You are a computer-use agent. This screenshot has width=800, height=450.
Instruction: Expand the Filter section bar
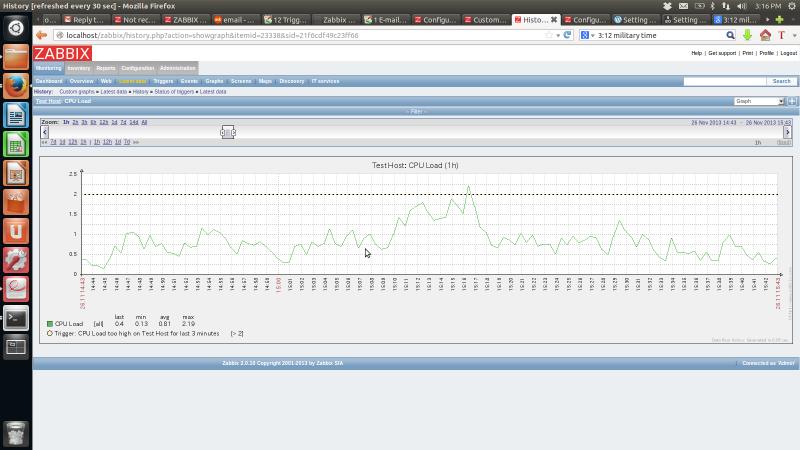(x=416, y=111)
